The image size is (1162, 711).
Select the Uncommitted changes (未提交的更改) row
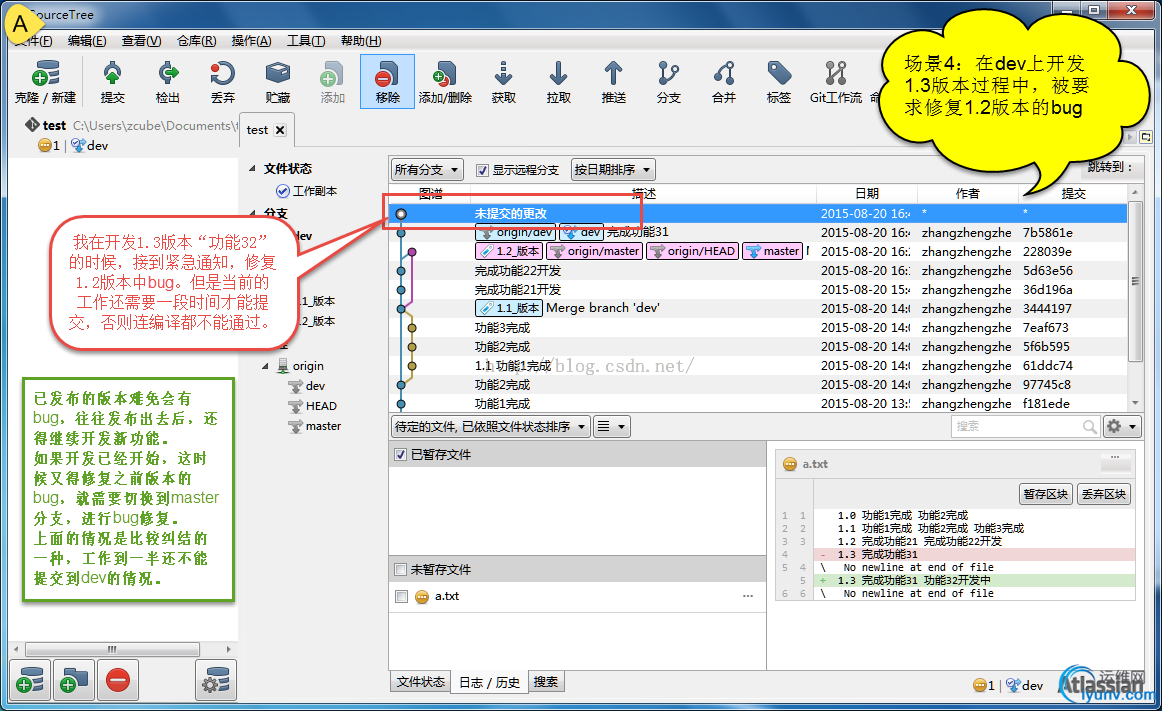(x=757, y=214)
